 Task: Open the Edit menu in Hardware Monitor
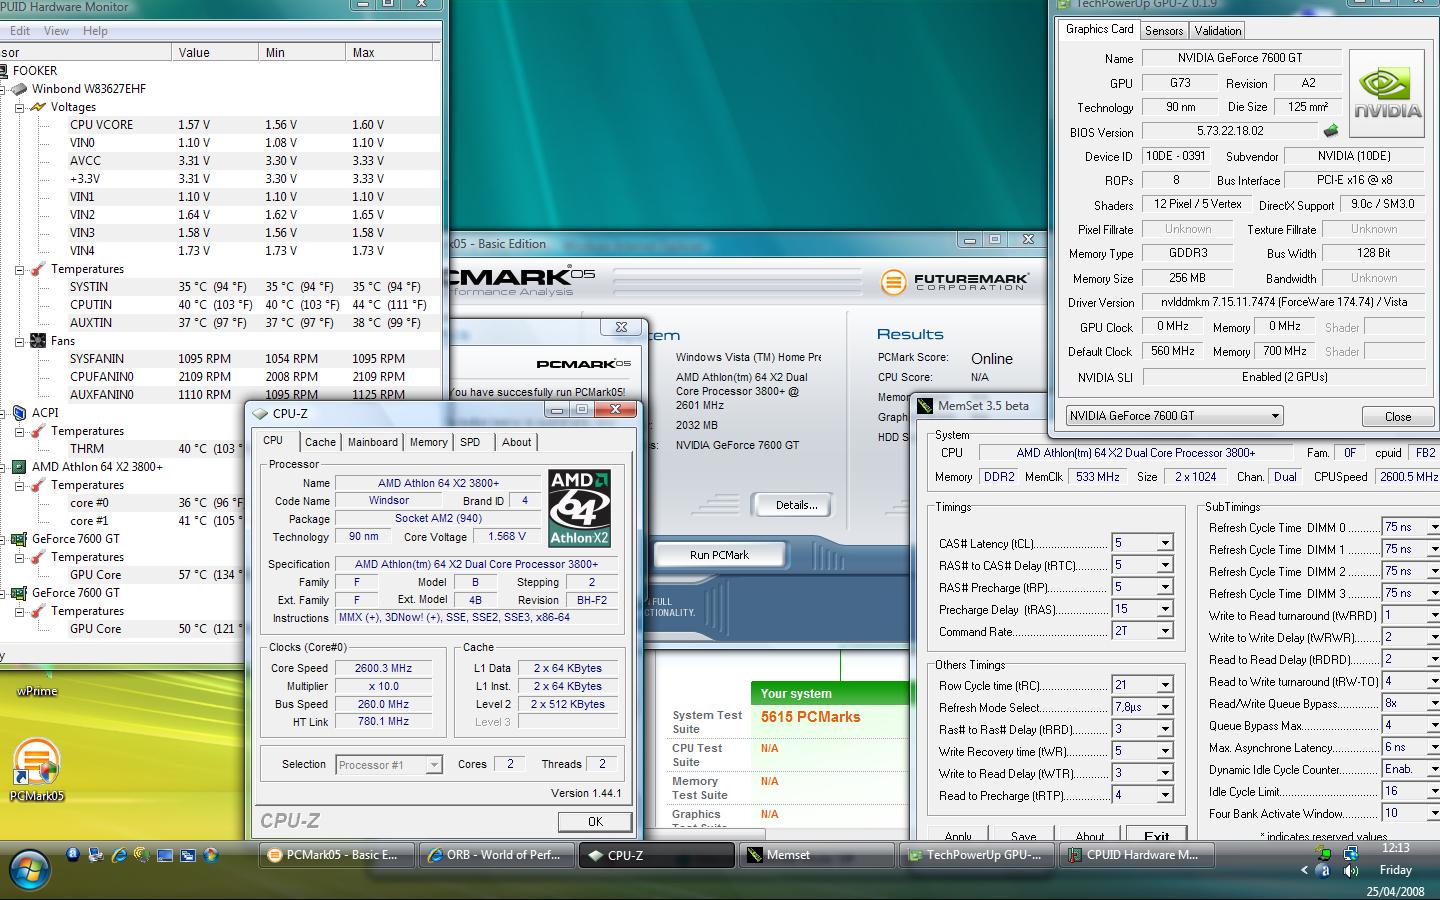[x=20, y=31]
